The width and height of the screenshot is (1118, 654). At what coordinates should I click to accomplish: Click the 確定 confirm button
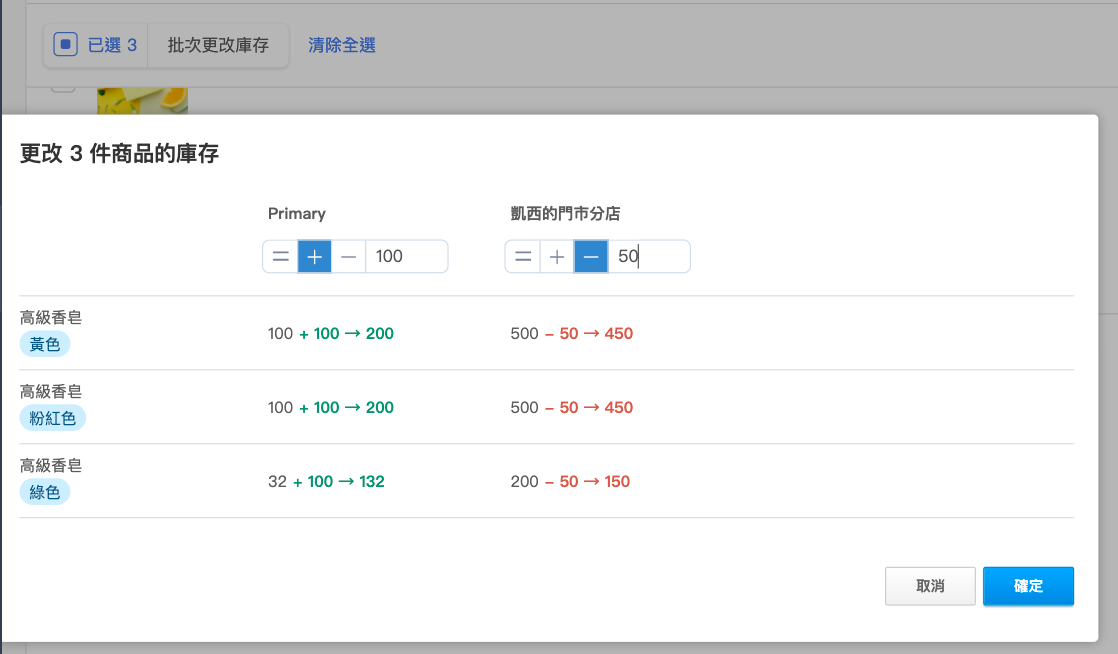click(1028, 586)
